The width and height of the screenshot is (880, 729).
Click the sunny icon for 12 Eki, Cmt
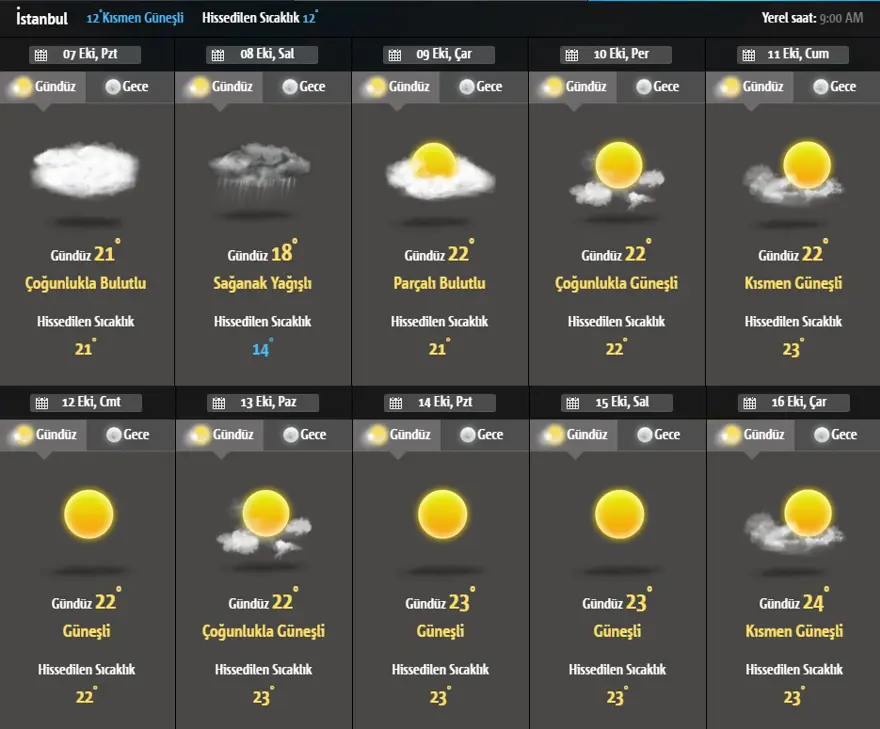[89, 514]
